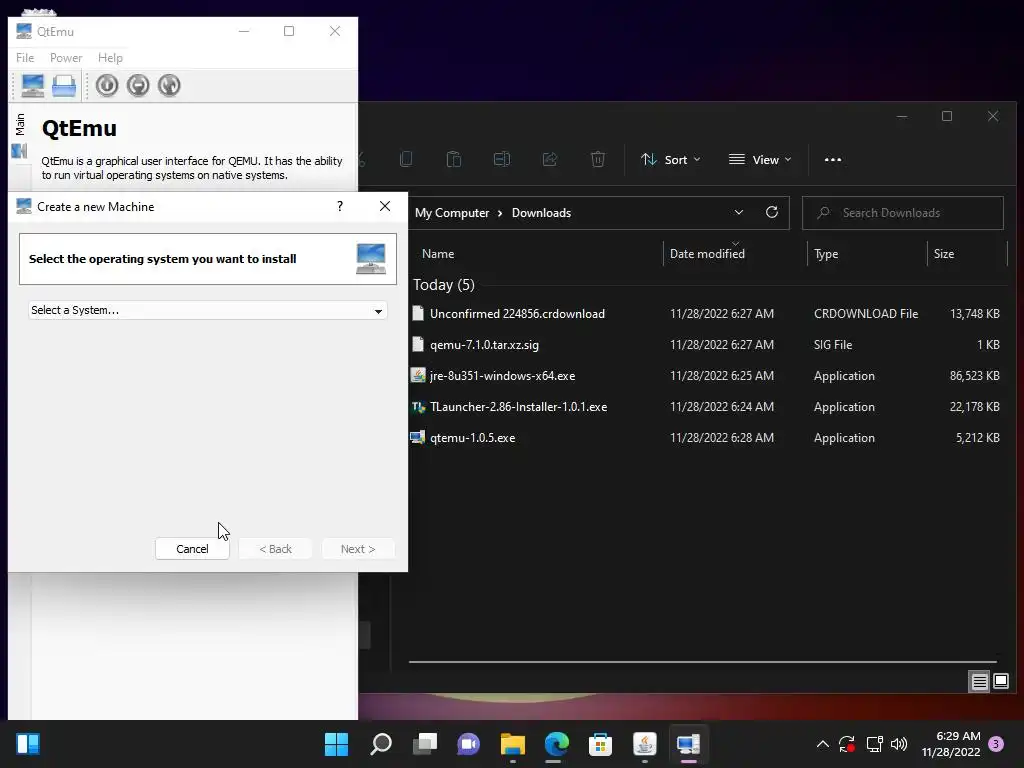Open the See more ellipsis menu in Explorer
Viewport: 1024px width, 768px height.
[x=833, y=159]
